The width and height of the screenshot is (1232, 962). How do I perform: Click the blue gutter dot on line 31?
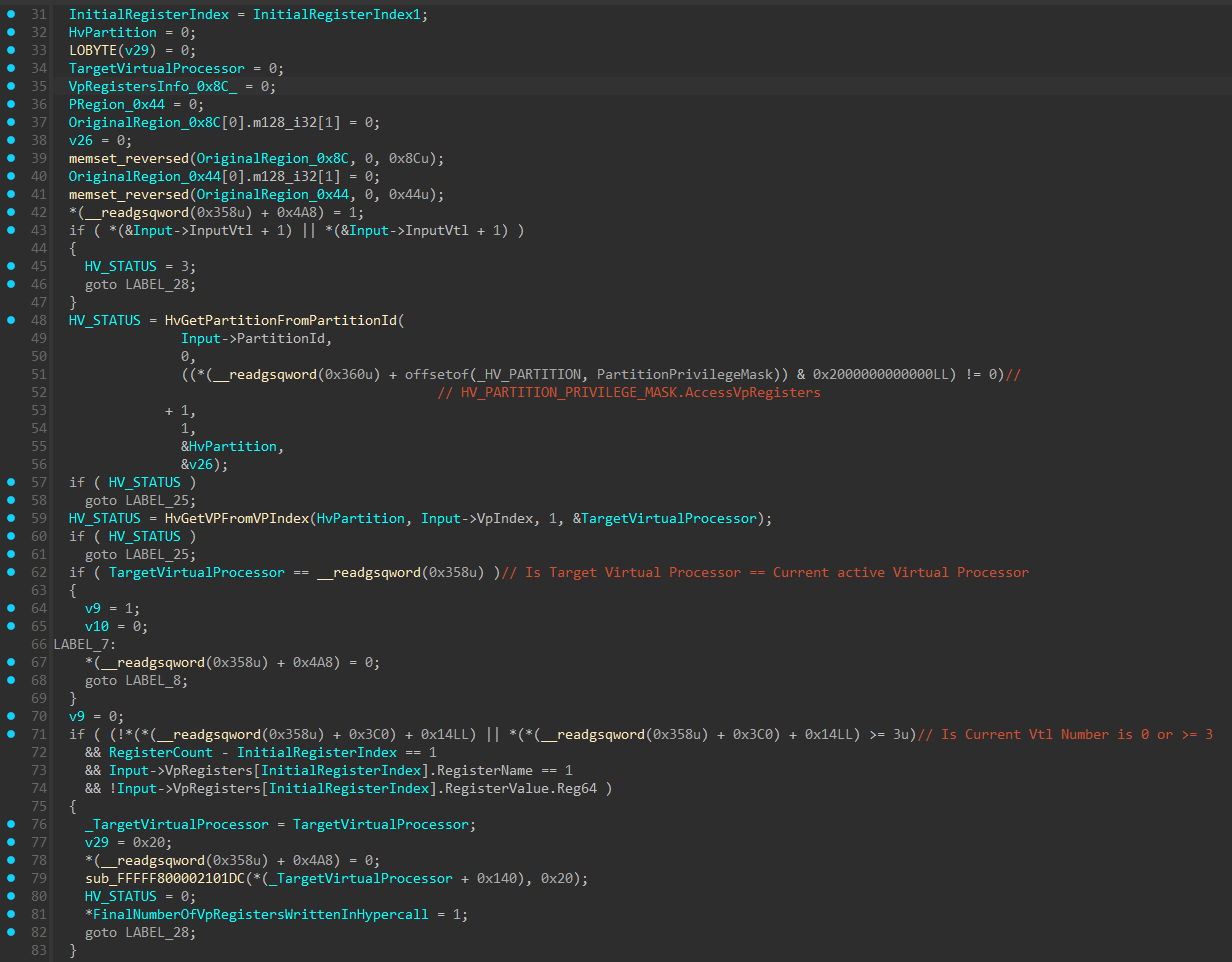12,14
